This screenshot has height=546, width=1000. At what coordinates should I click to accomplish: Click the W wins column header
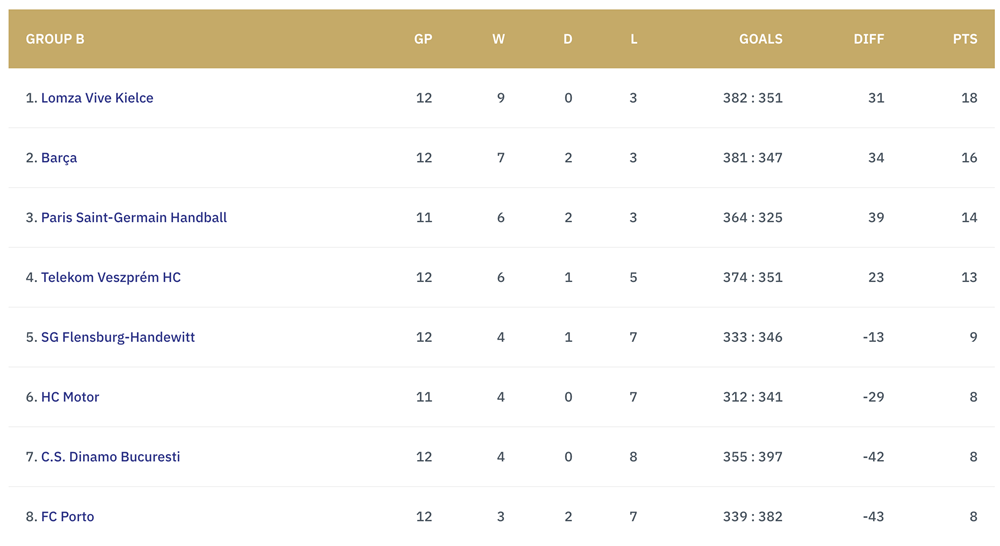click(x=499, y=39)
